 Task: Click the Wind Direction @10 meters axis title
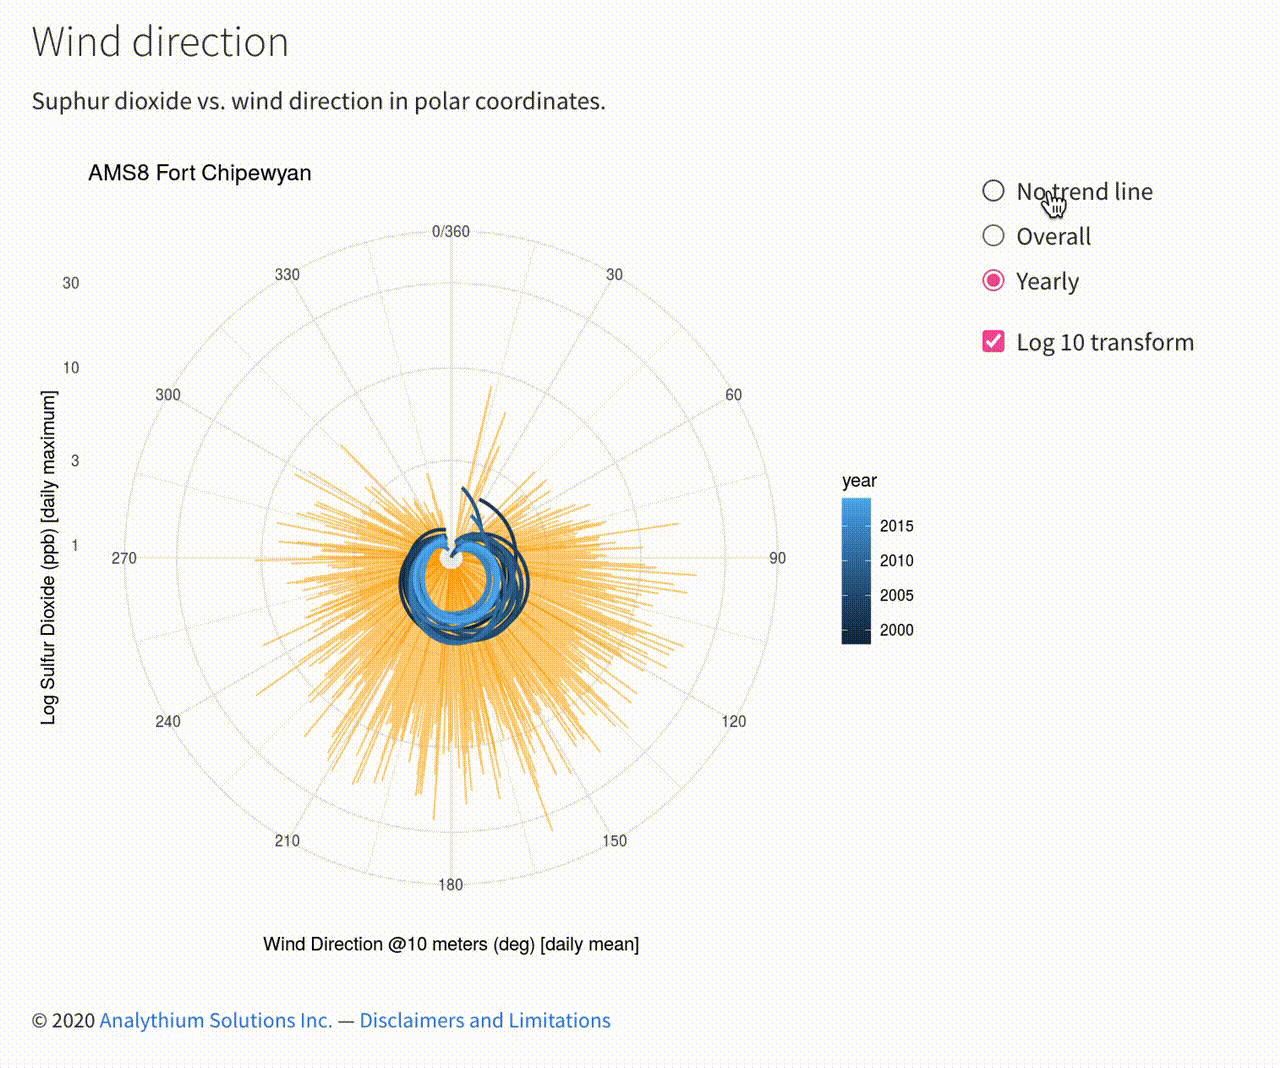(451, 944)
